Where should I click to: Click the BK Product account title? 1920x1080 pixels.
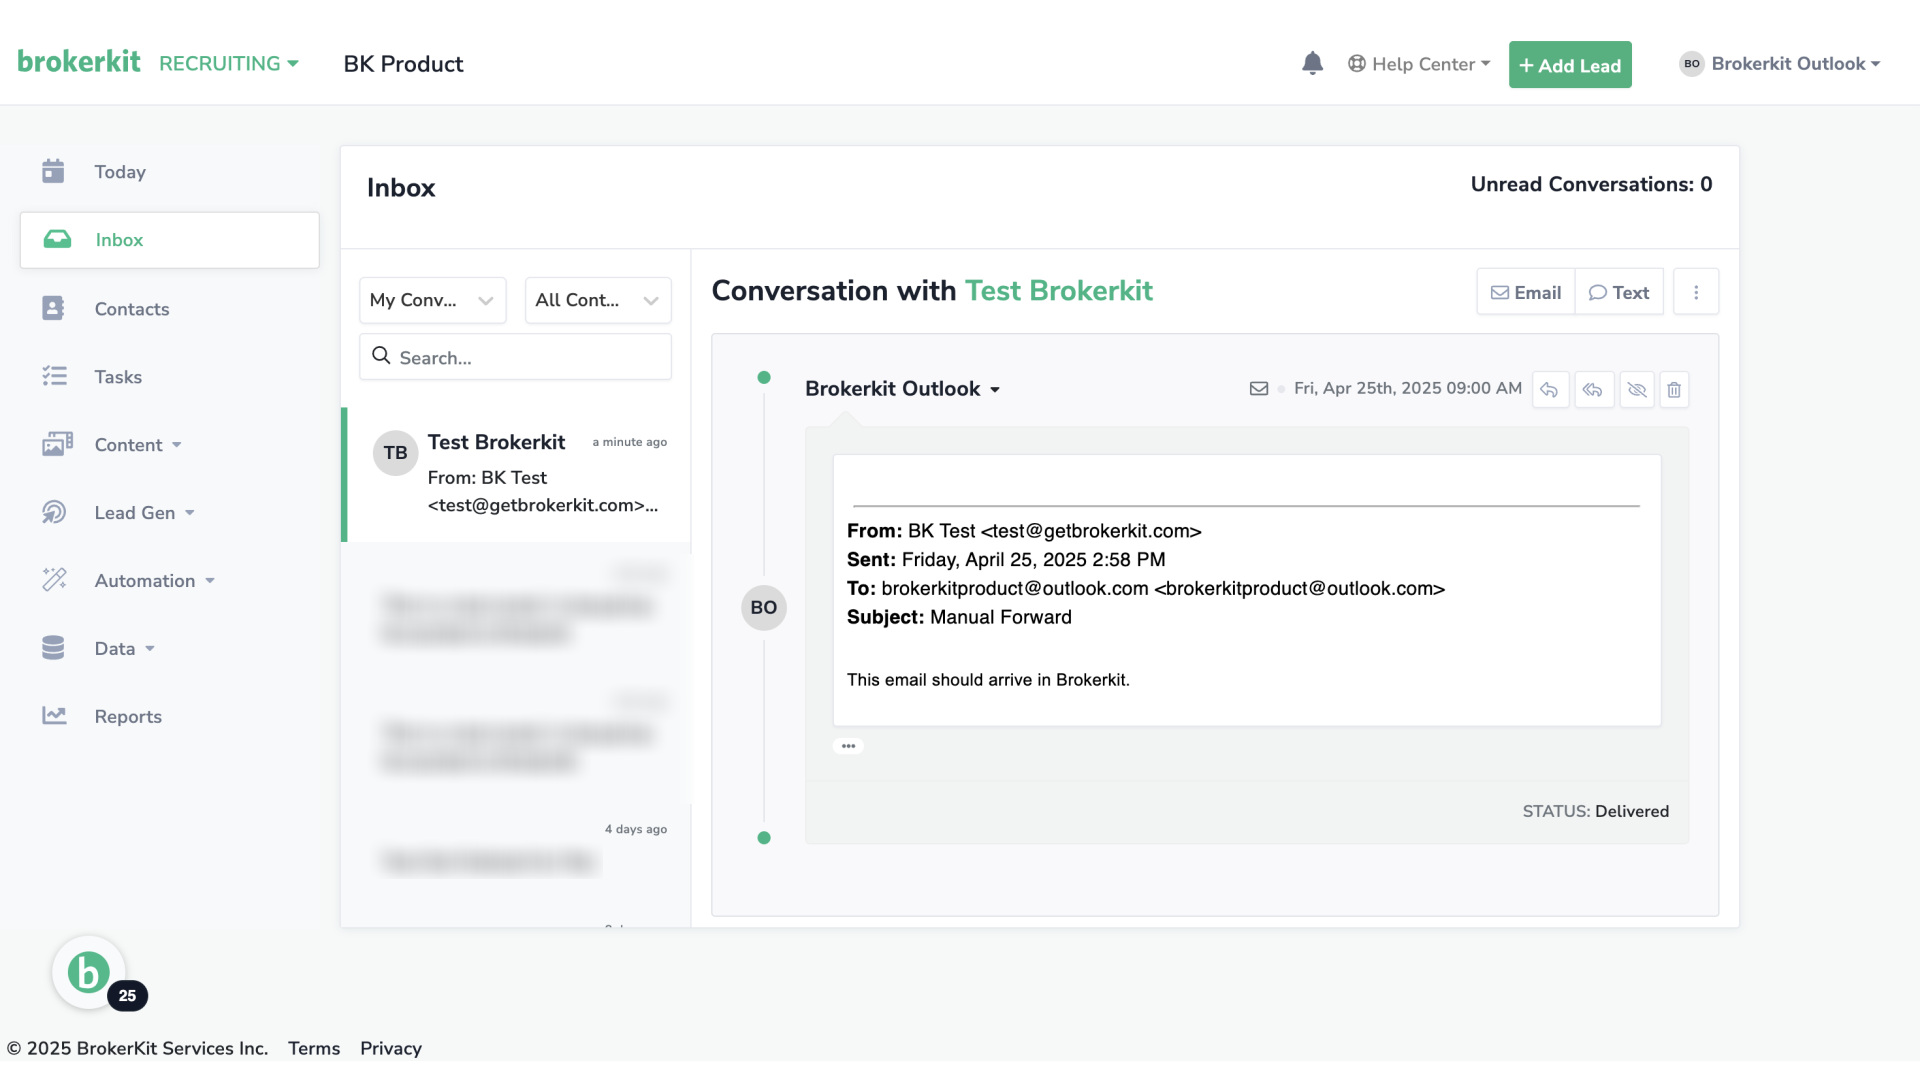click(x=403, y=64)
